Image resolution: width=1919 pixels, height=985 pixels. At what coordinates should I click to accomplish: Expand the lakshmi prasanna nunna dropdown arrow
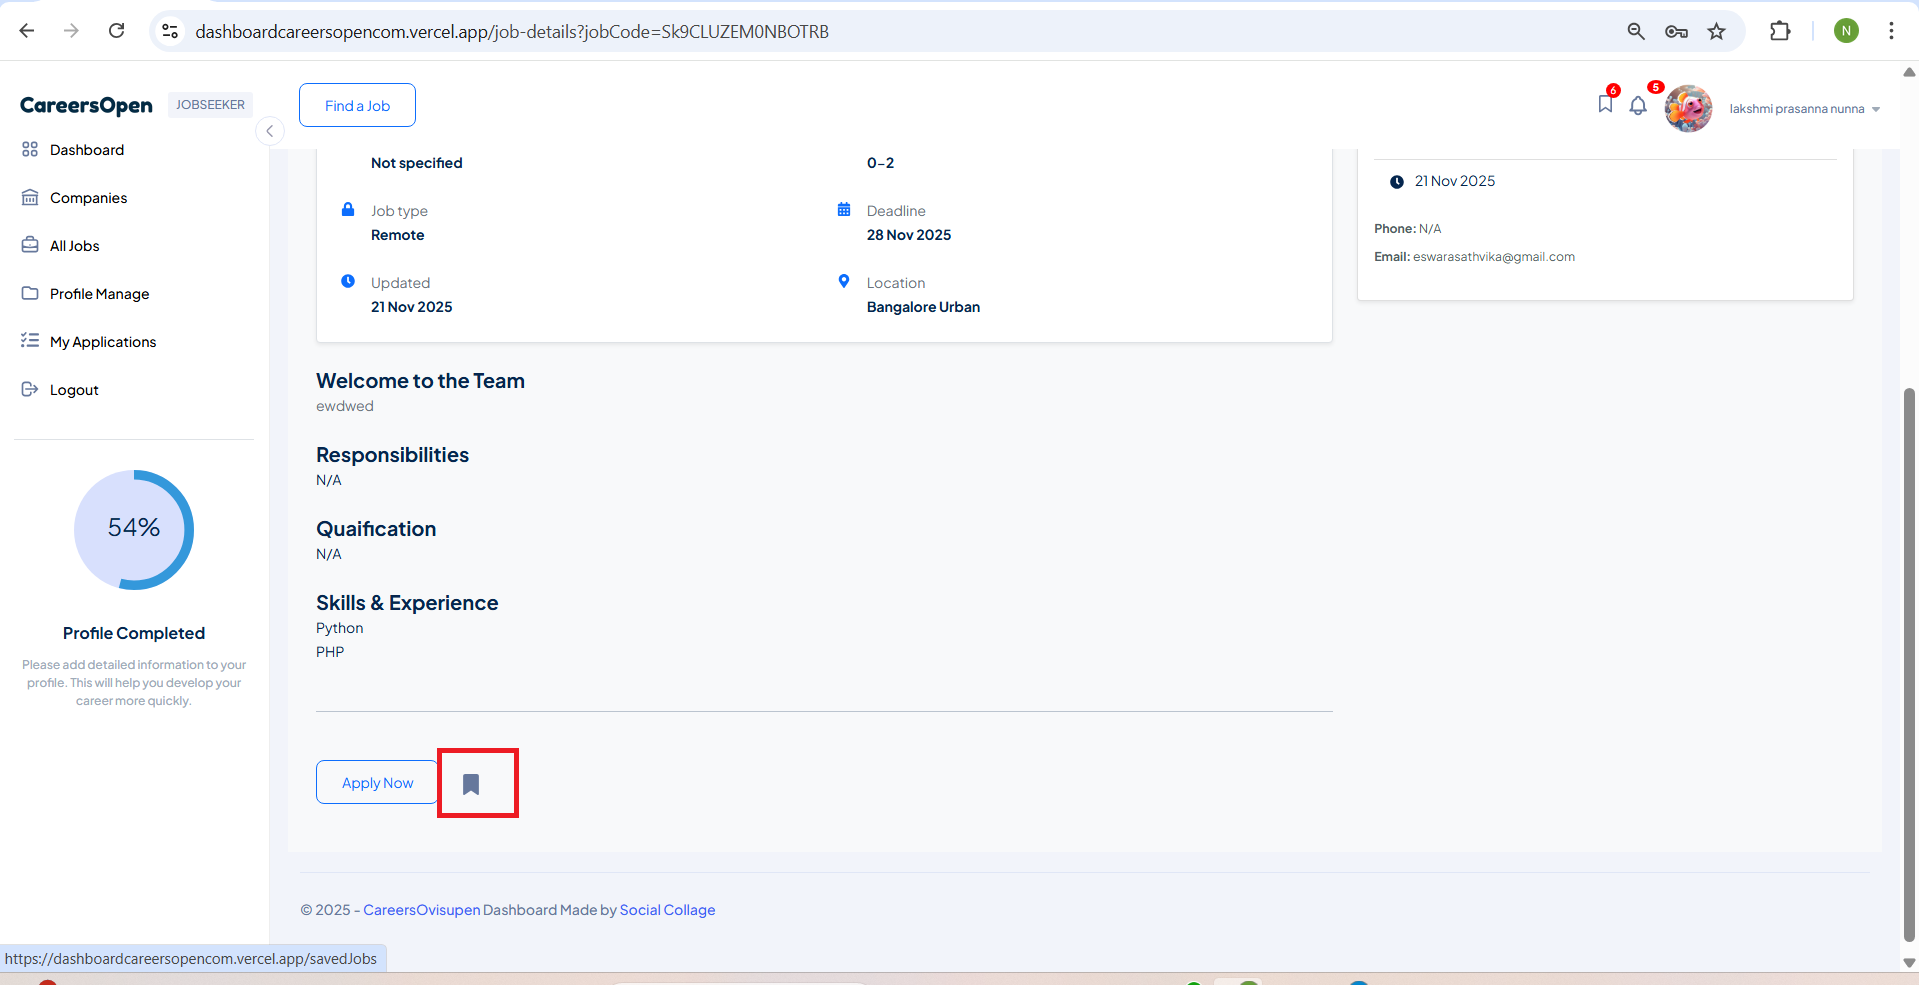[x=1875, y=109]
